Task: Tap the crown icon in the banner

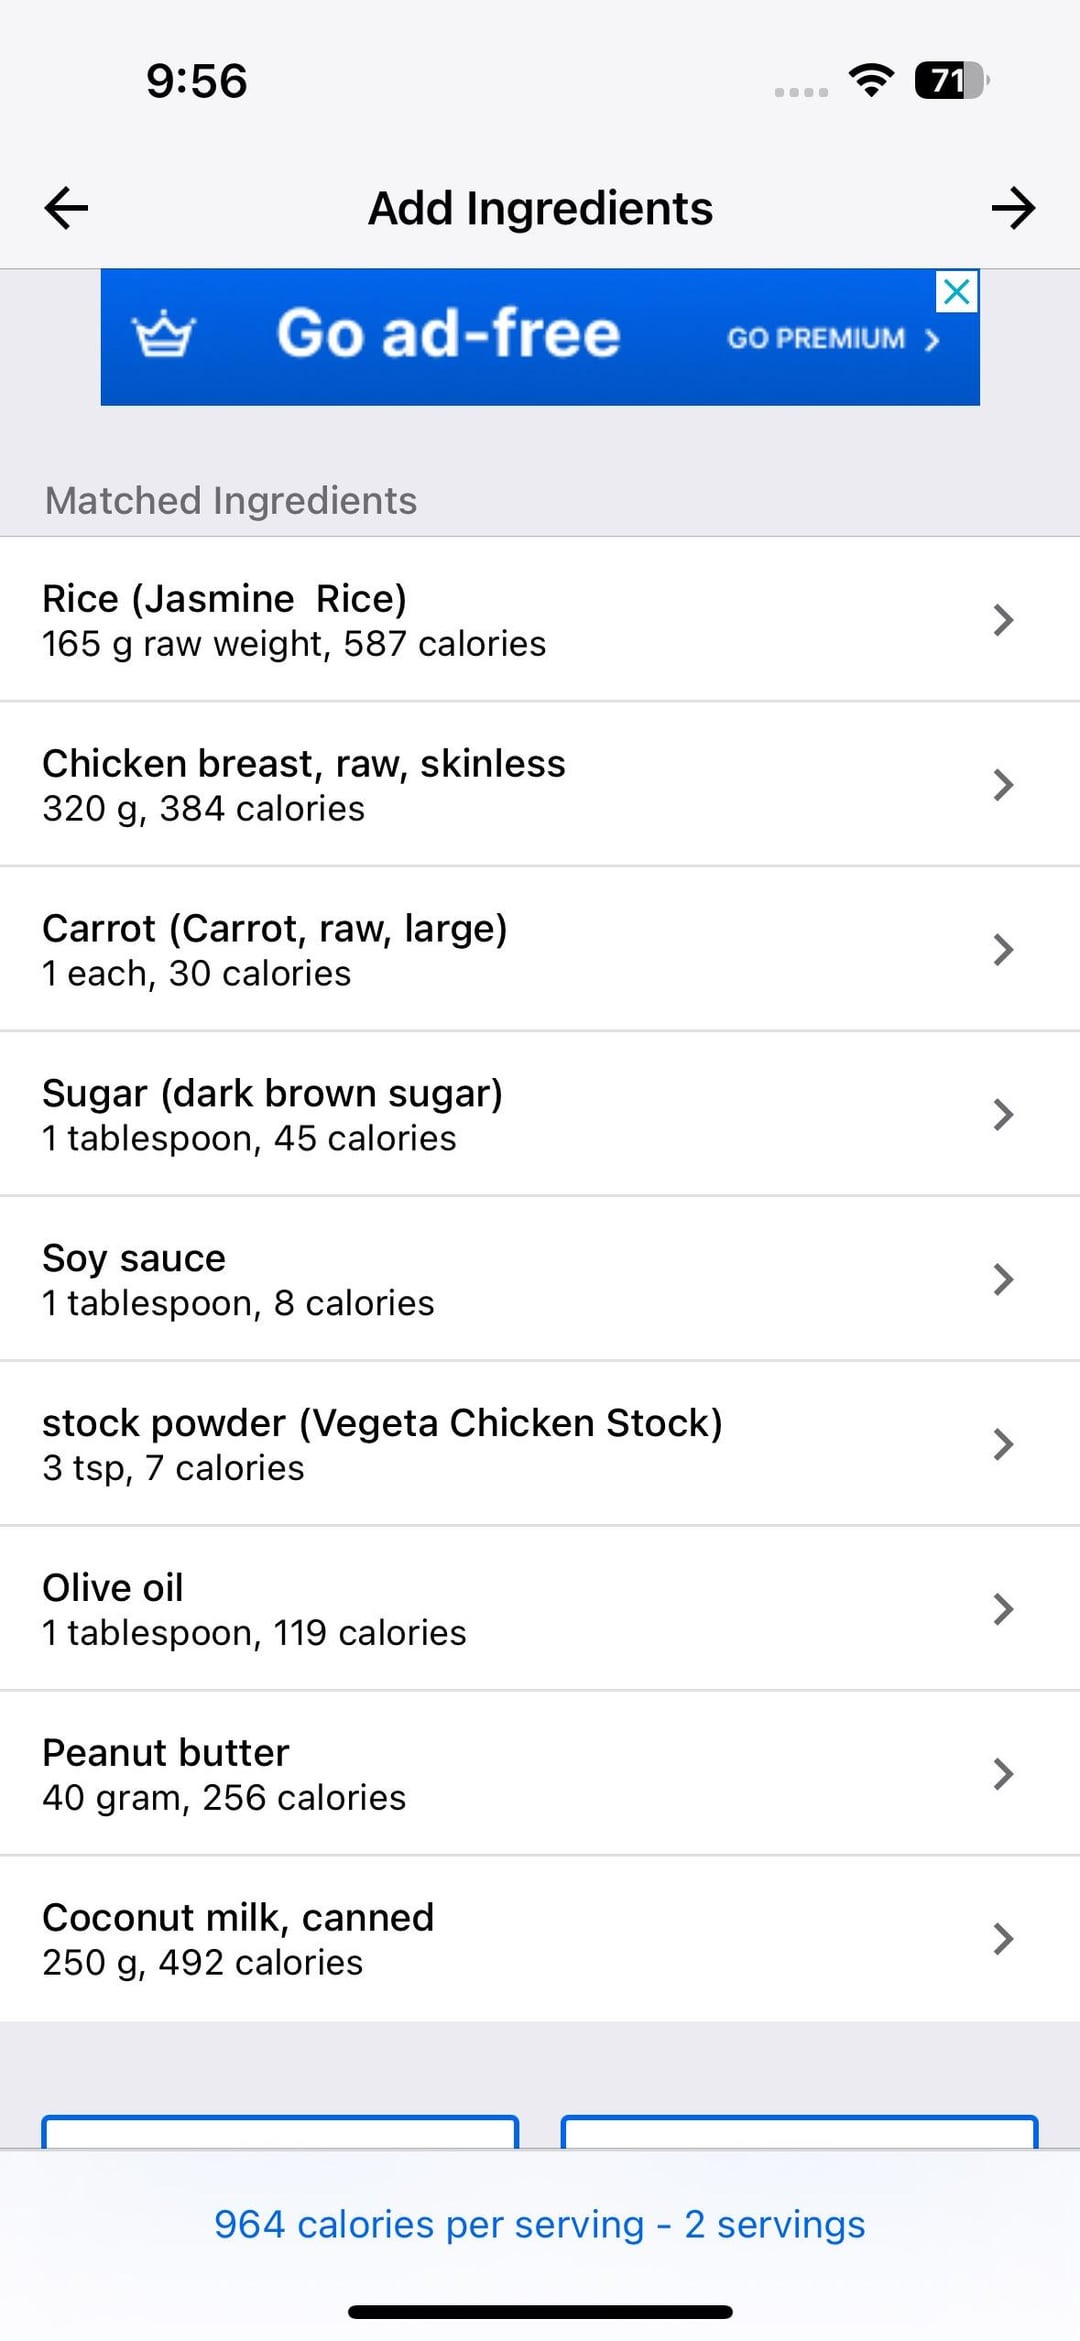Action: (164, 335)
